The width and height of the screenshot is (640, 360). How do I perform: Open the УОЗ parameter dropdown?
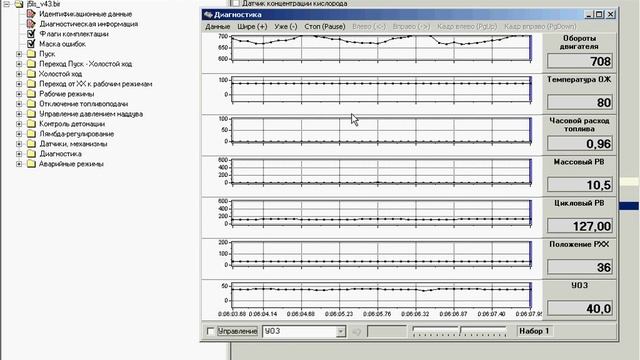click(x=340, y=331)
